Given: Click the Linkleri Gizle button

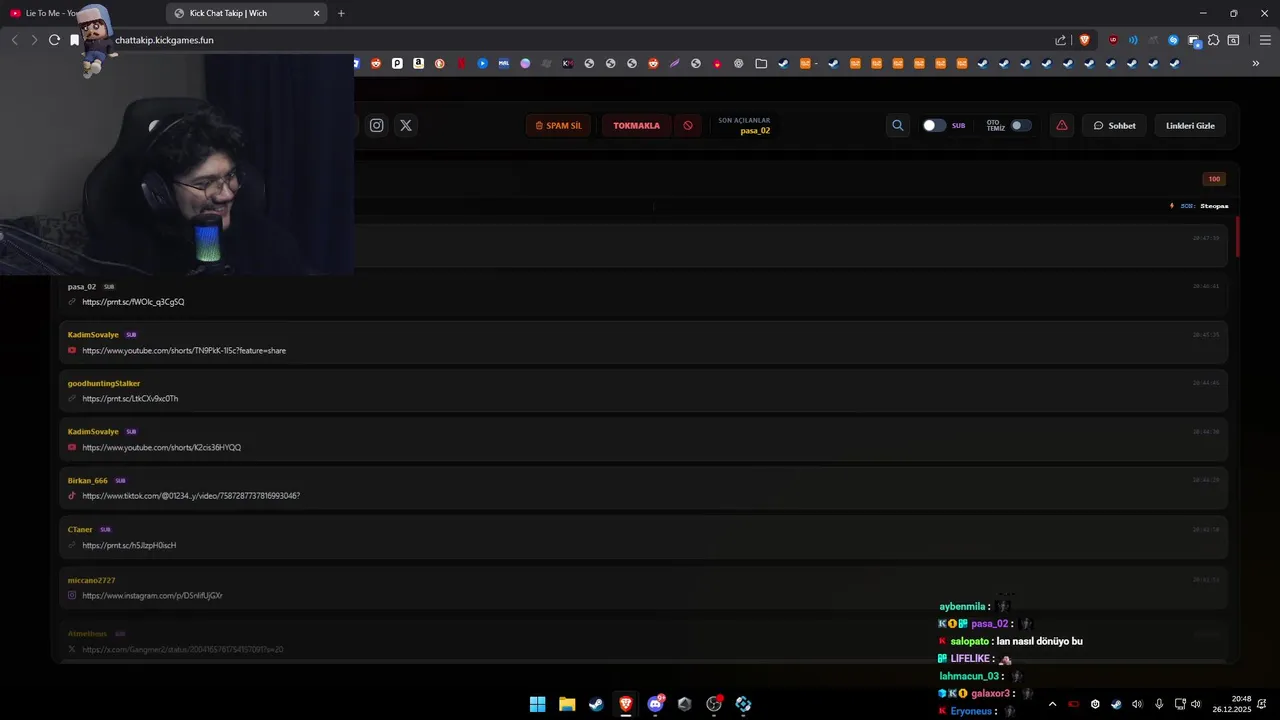Looking at the screenshot, I should [1190, 126].
